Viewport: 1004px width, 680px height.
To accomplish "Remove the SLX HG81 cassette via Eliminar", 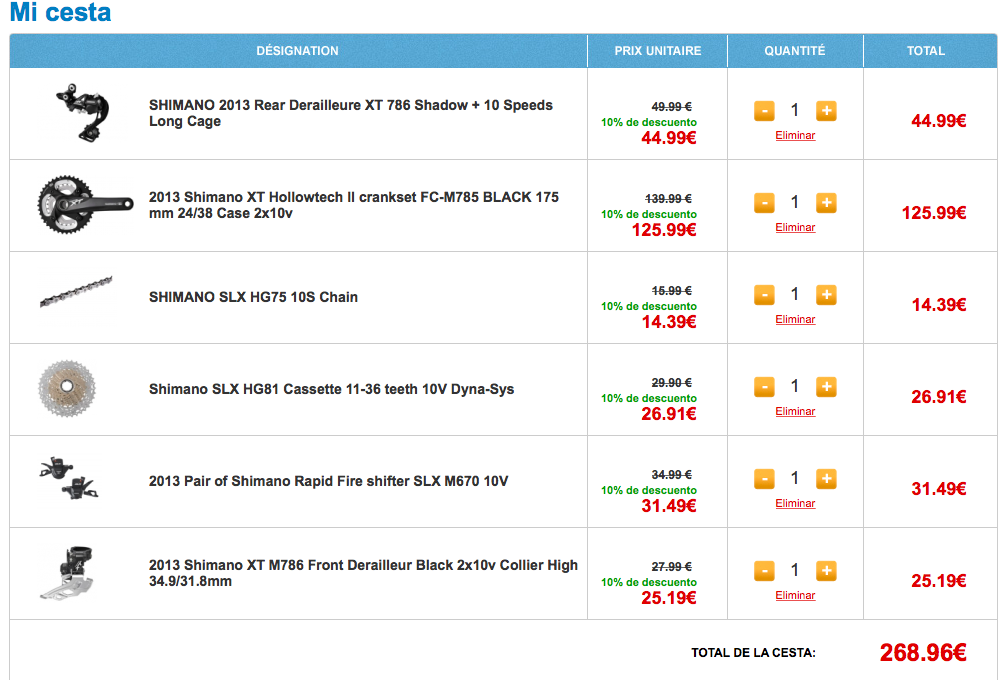I will pos(795,411).
